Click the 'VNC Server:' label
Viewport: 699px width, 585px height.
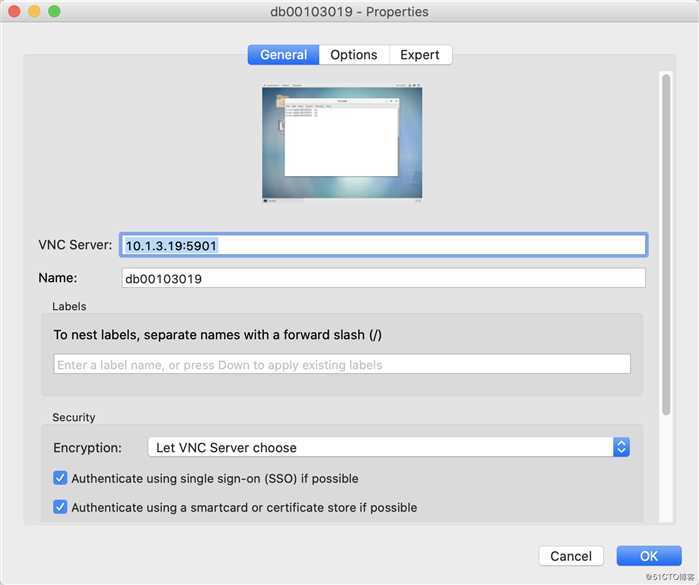pyautogui.click(x=75, y=245)
